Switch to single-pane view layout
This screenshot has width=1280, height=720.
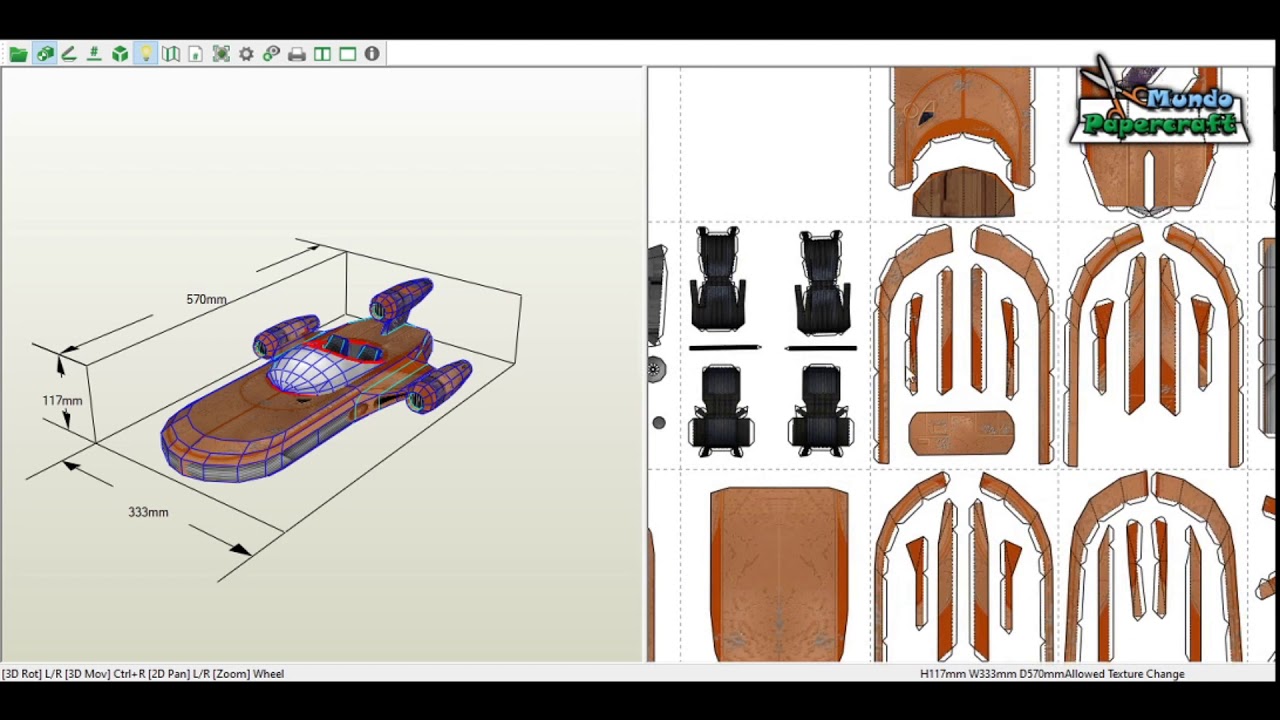(347, 54)
